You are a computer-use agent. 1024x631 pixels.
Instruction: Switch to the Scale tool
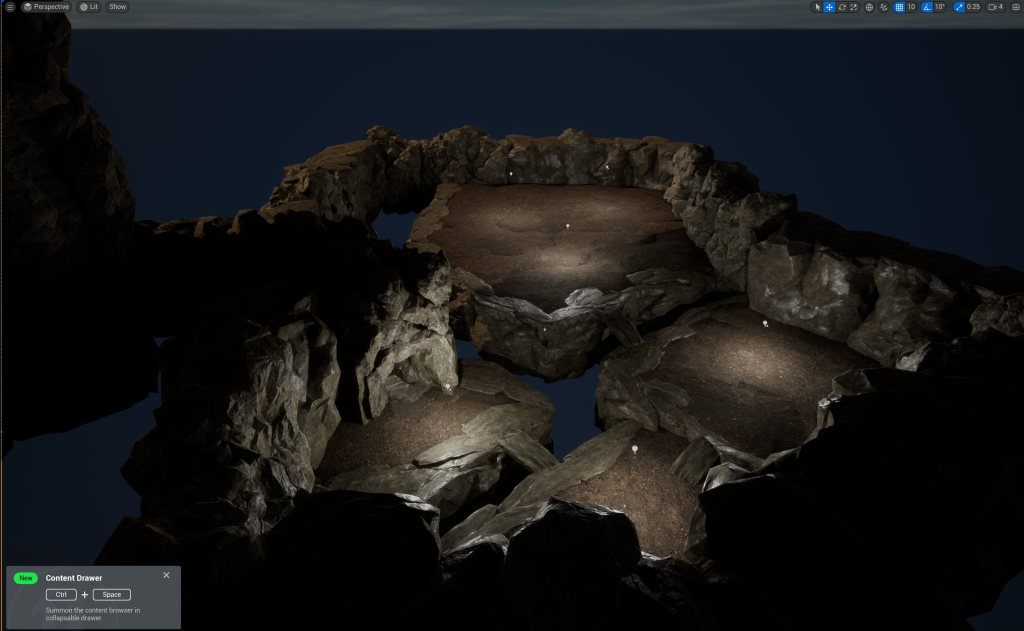[x=853, y=7]
